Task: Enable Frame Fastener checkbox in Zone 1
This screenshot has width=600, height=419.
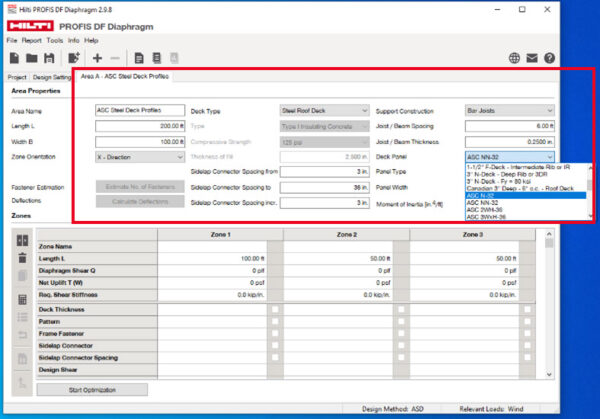Action: [x=275, y=333]
